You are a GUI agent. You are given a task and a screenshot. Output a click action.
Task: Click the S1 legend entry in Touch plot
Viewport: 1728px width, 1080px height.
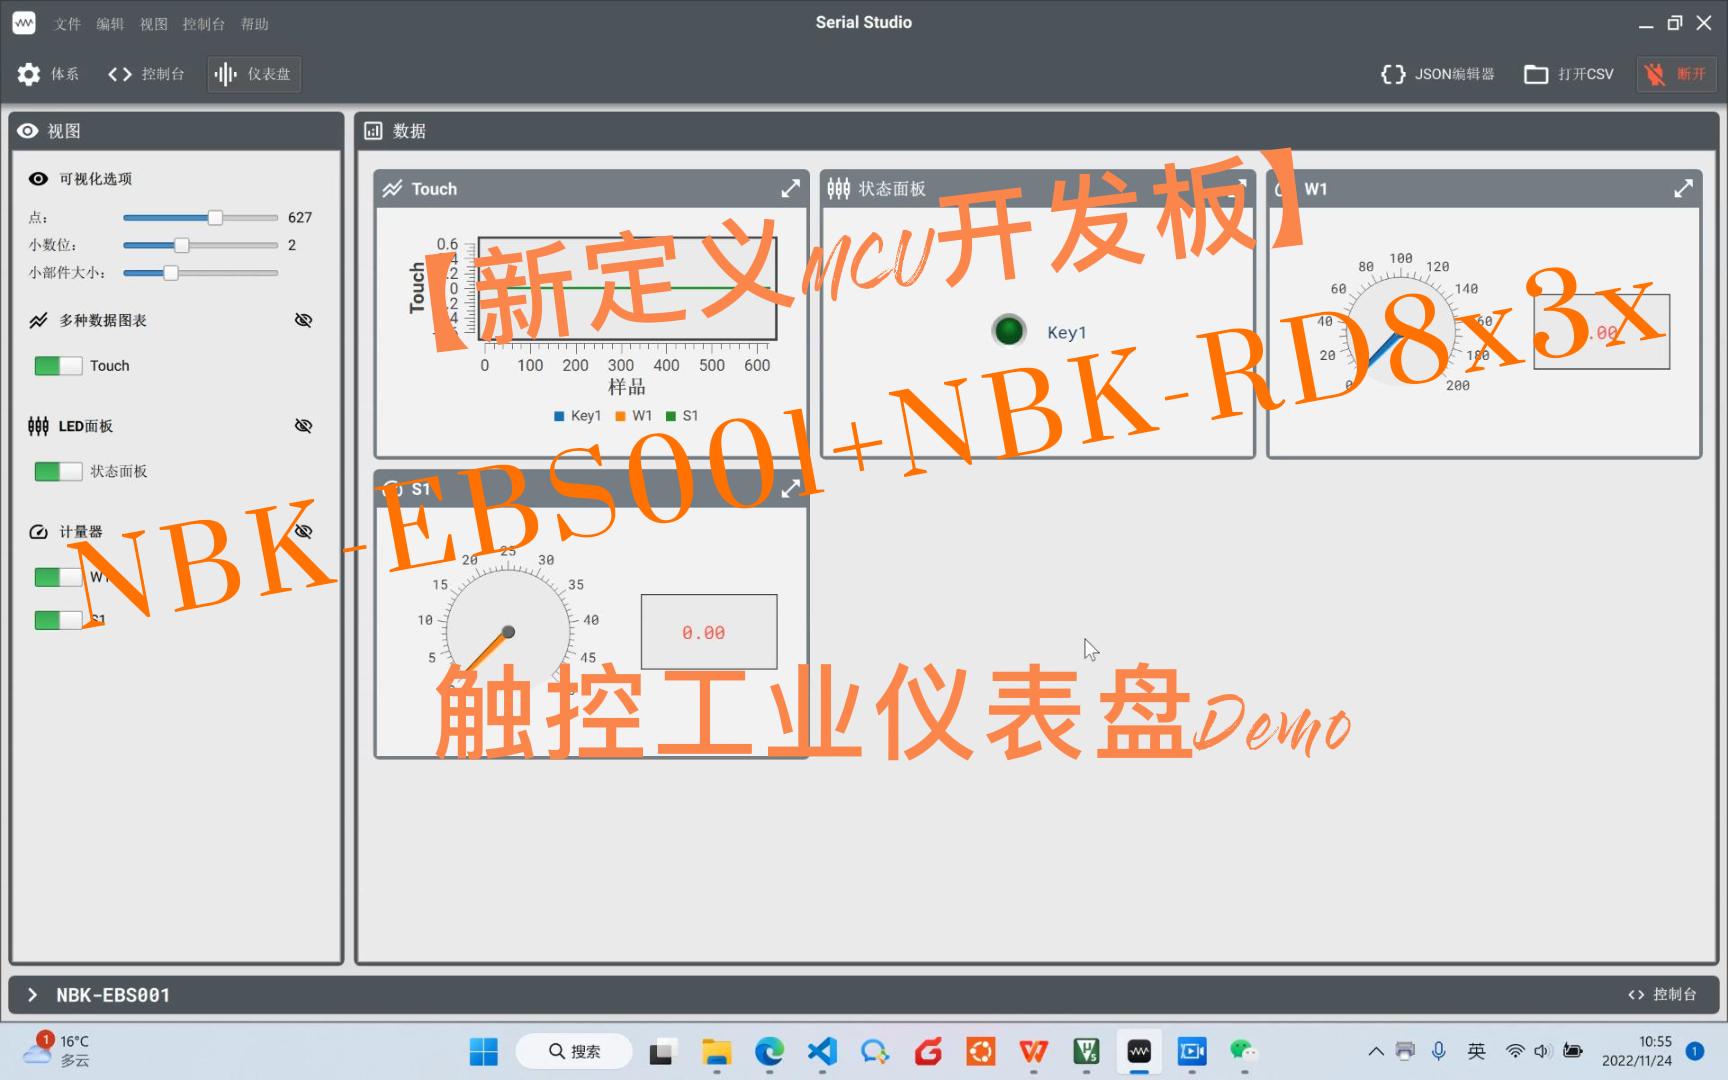tap(682, 416)
